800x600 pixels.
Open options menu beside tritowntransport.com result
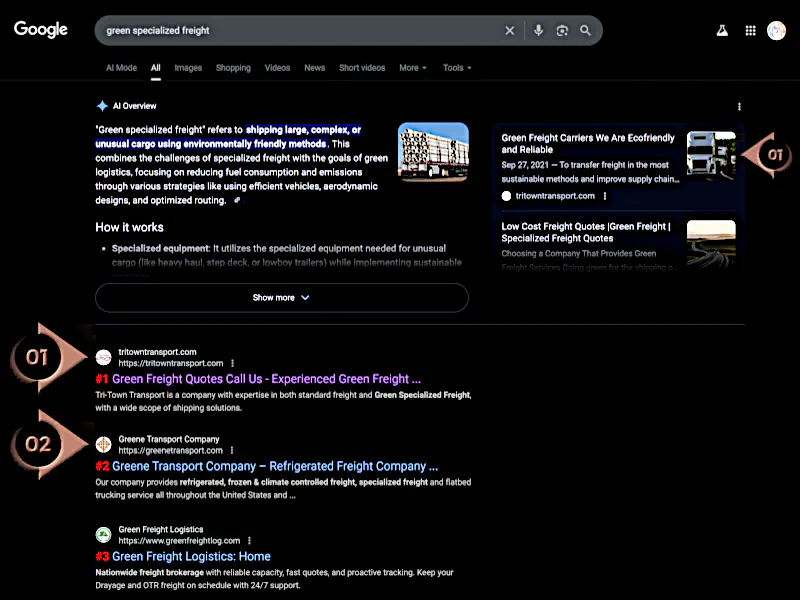click(233, 363)
